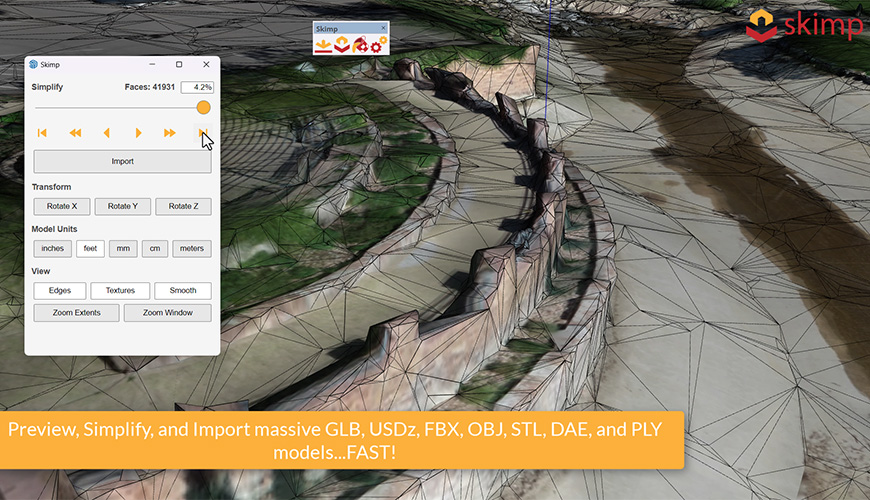Click the fast-forward double-arrow button

tap(170, 133)
